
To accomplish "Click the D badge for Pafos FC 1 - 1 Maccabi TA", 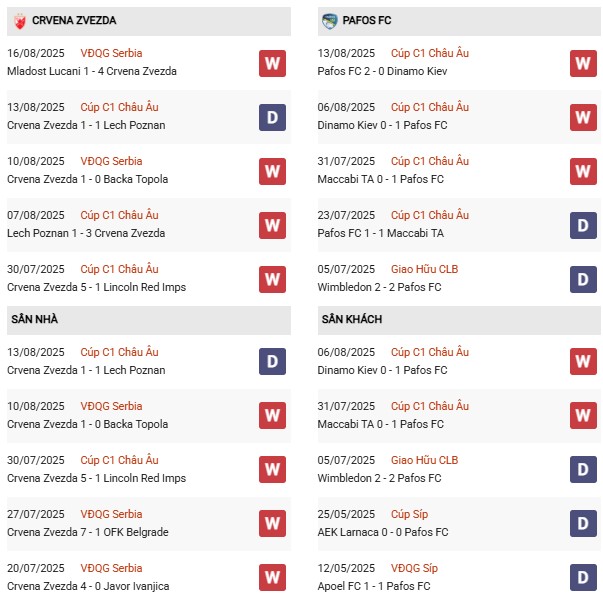I will tap(583, 225).
